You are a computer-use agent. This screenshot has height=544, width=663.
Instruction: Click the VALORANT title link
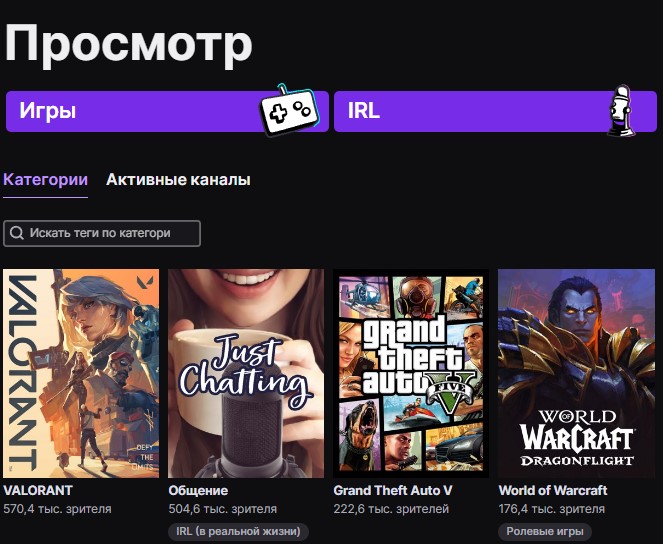tap(38, 490)
